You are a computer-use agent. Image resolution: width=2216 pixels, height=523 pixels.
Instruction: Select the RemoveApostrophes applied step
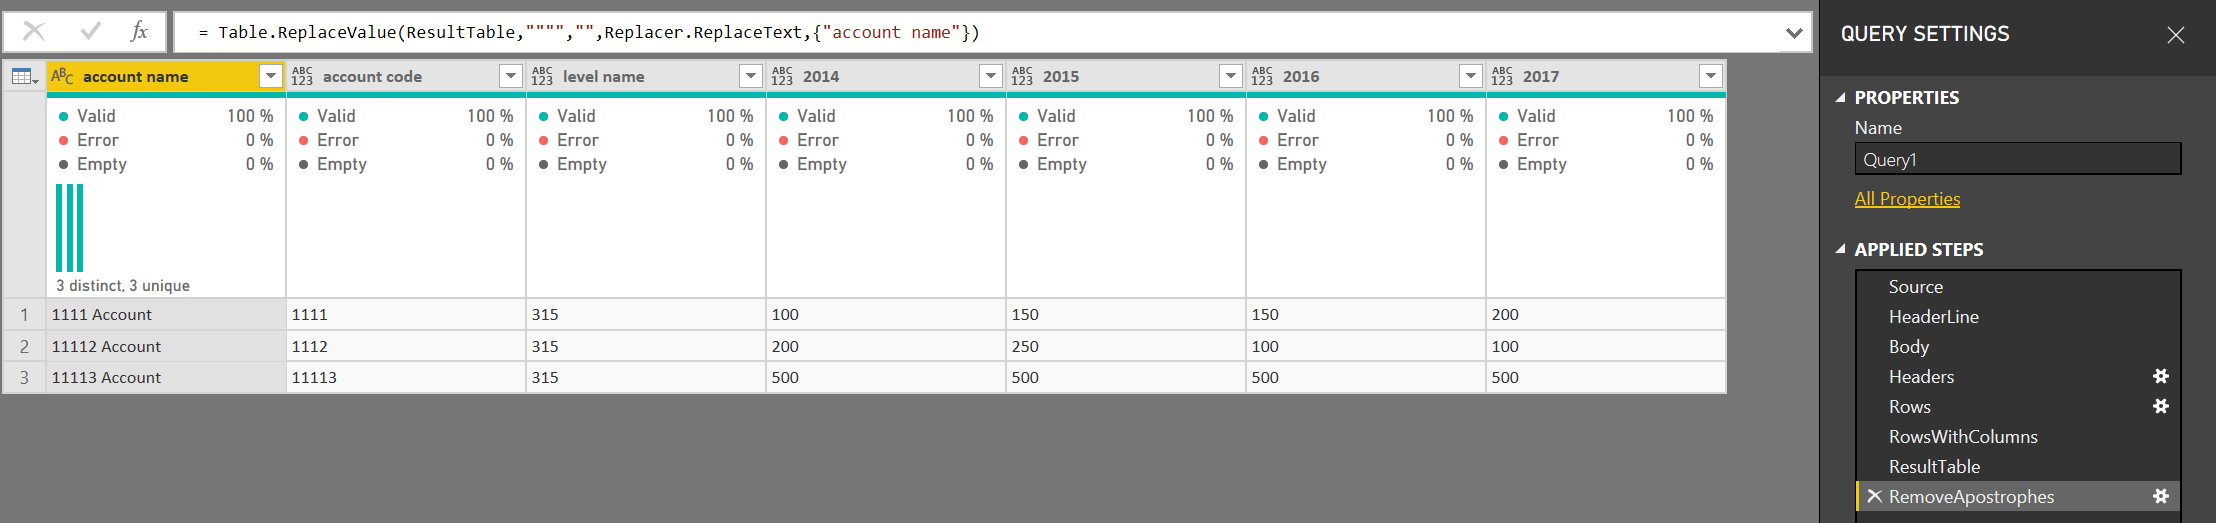point(2018,496)
